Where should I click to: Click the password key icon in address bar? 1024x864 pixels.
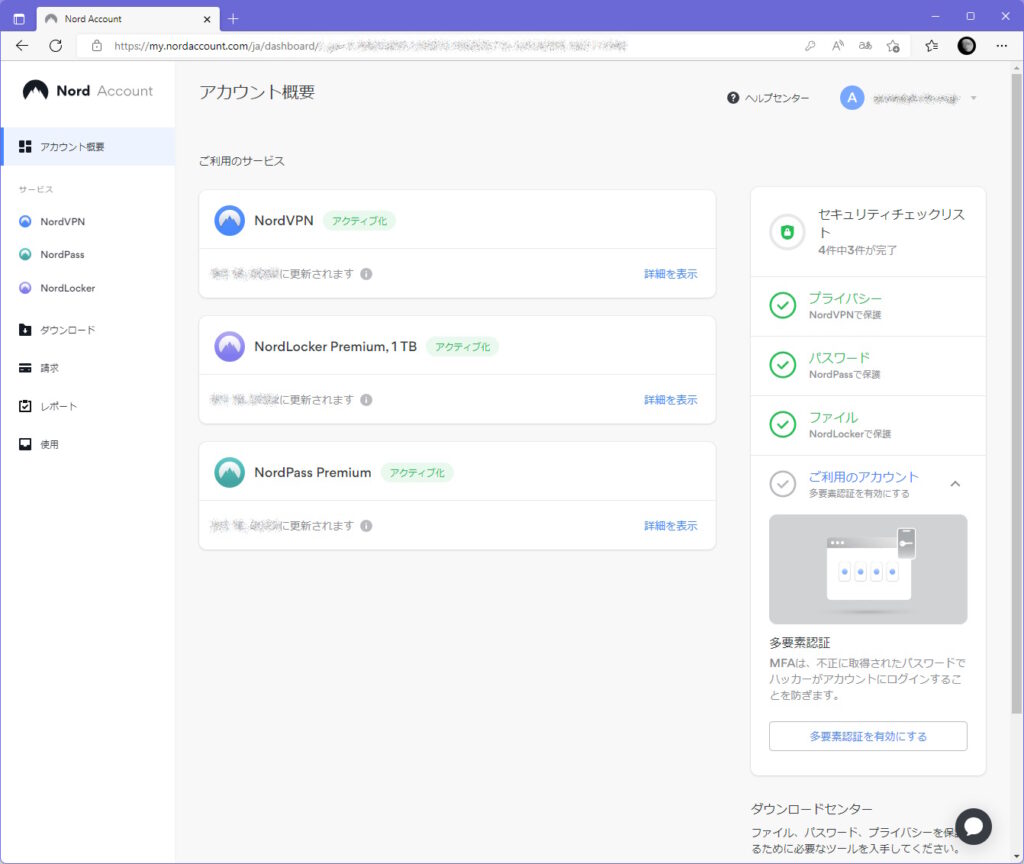tap(810, 46)
